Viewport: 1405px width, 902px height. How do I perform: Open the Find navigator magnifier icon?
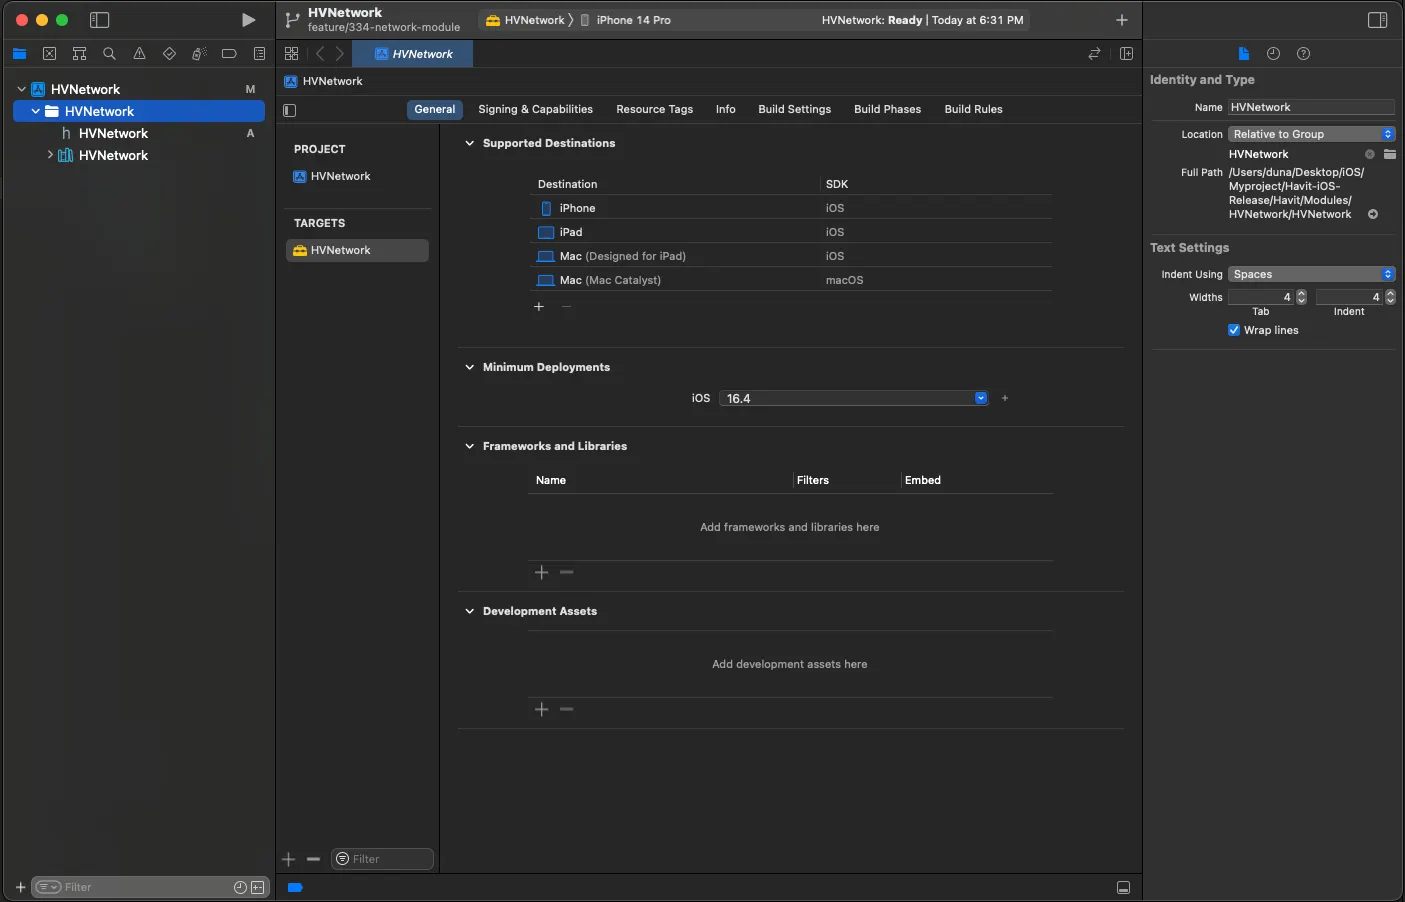109,54
